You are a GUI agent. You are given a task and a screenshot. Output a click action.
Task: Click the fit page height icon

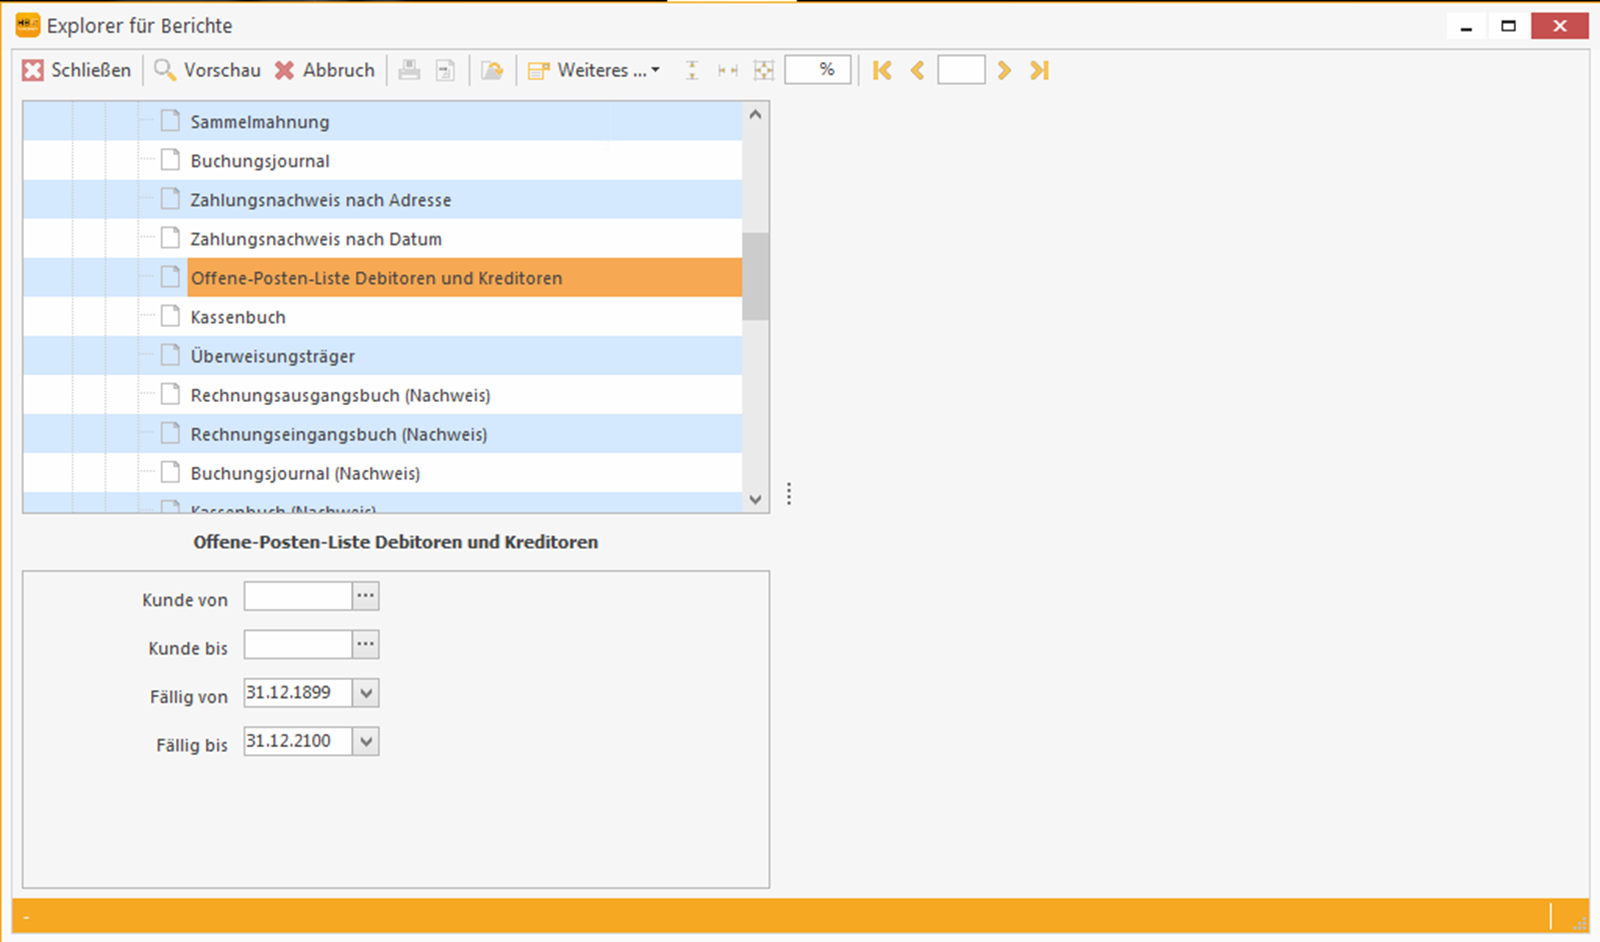tap(692, 70)
